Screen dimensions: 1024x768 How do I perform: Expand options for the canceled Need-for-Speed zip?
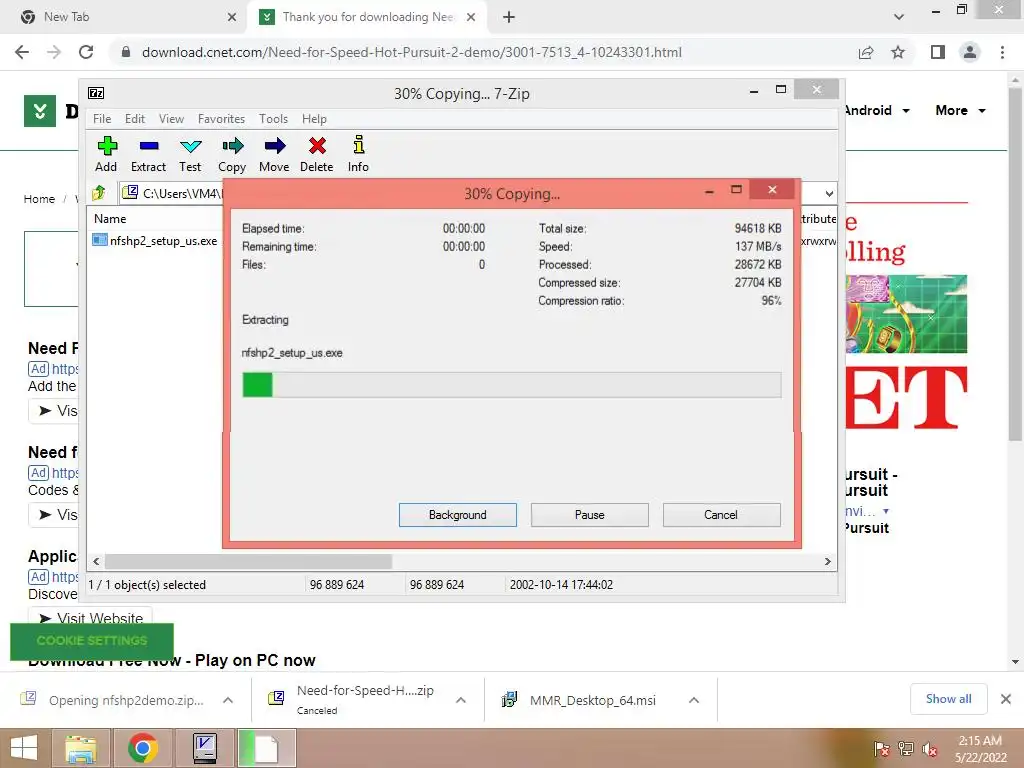point(460,700)
